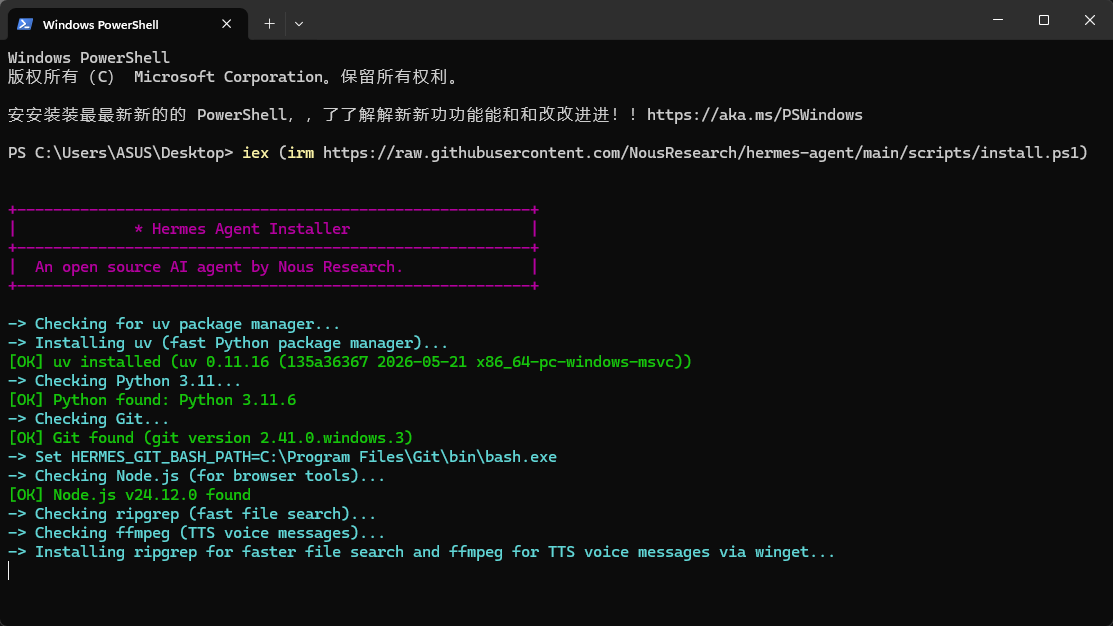The width and height of the screenshot is (1113, 626).
Task: Click 'Checking ripgrep (fast file search)' line
Action: tap(192, 514)
